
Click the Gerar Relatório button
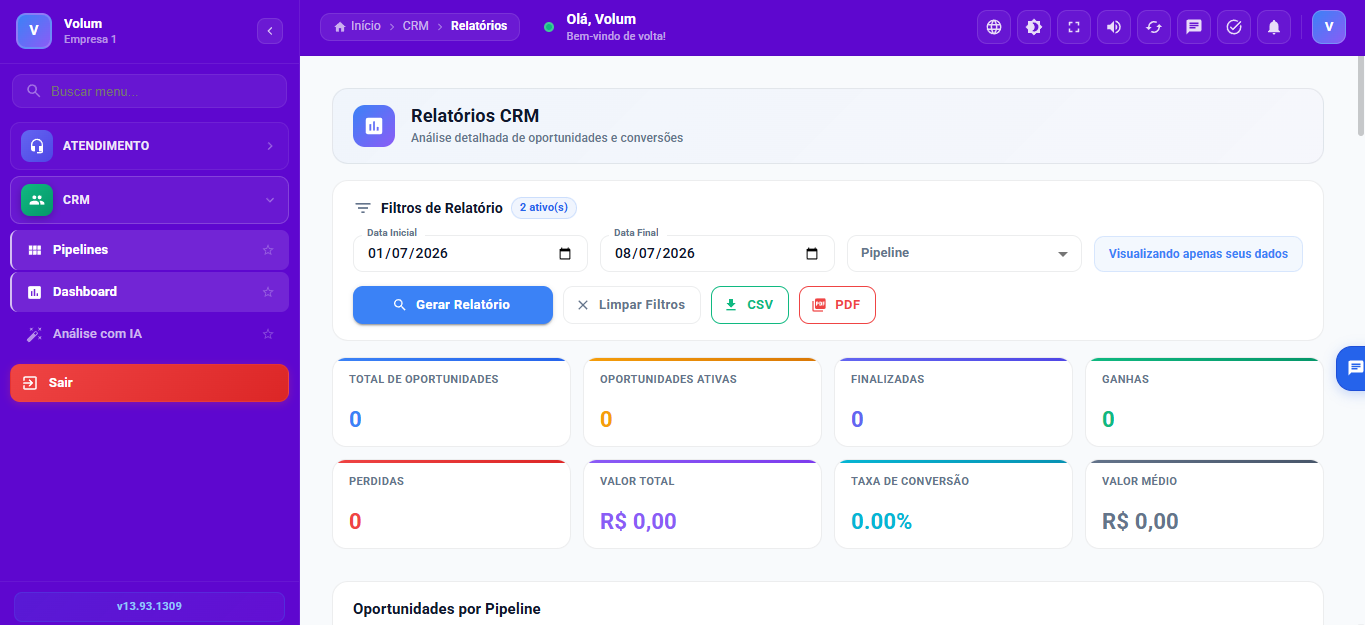(x=453, y=305)
